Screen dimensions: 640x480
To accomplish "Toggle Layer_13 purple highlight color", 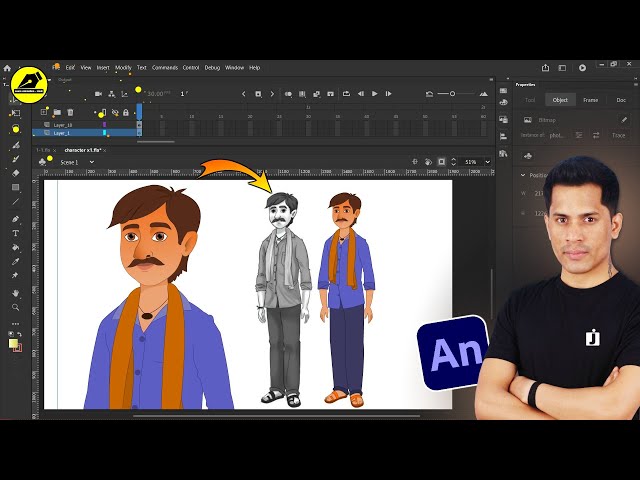I will [104, 124].
